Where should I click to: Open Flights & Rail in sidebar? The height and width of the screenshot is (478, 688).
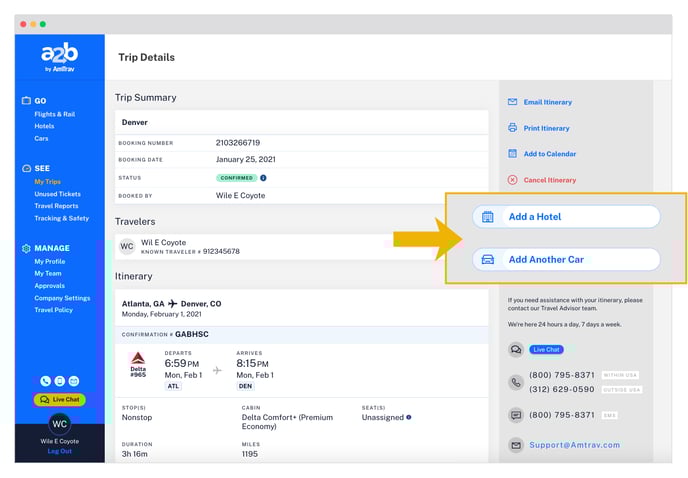click(x=54, y=114)
